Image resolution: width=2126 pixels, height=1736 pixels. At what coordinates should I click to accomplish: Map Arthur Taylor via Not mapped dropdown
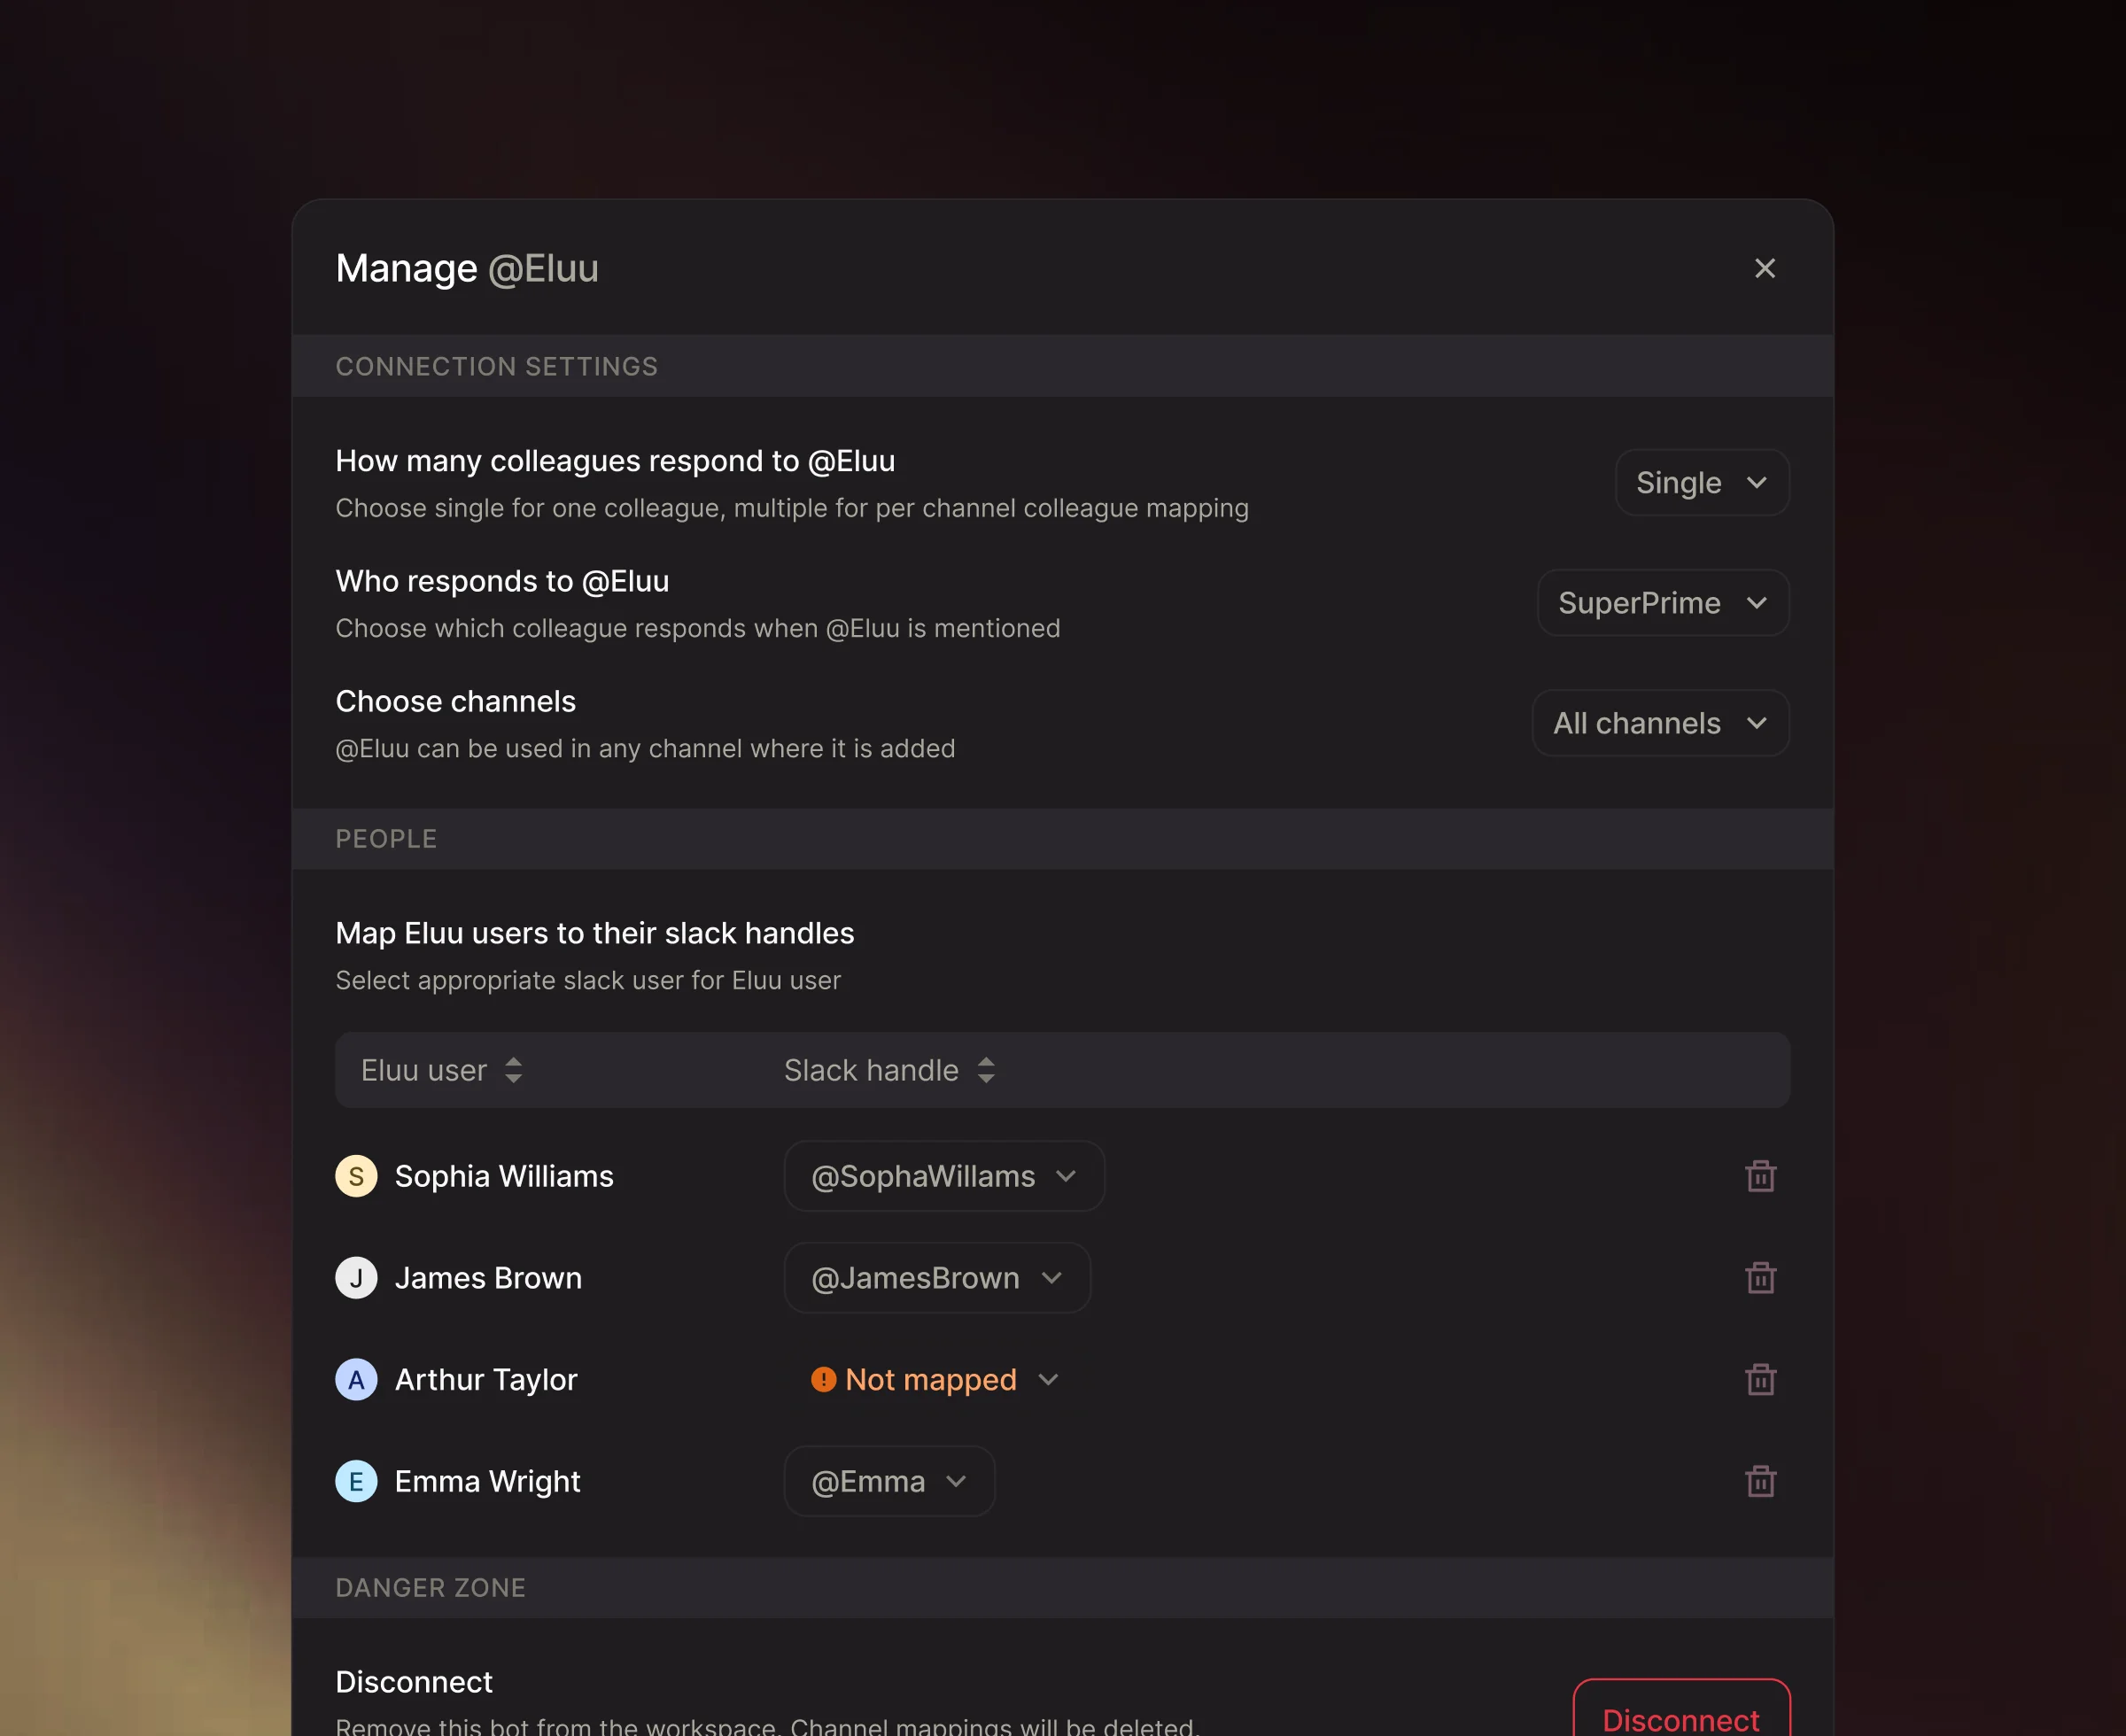(x=934, y=1380)
